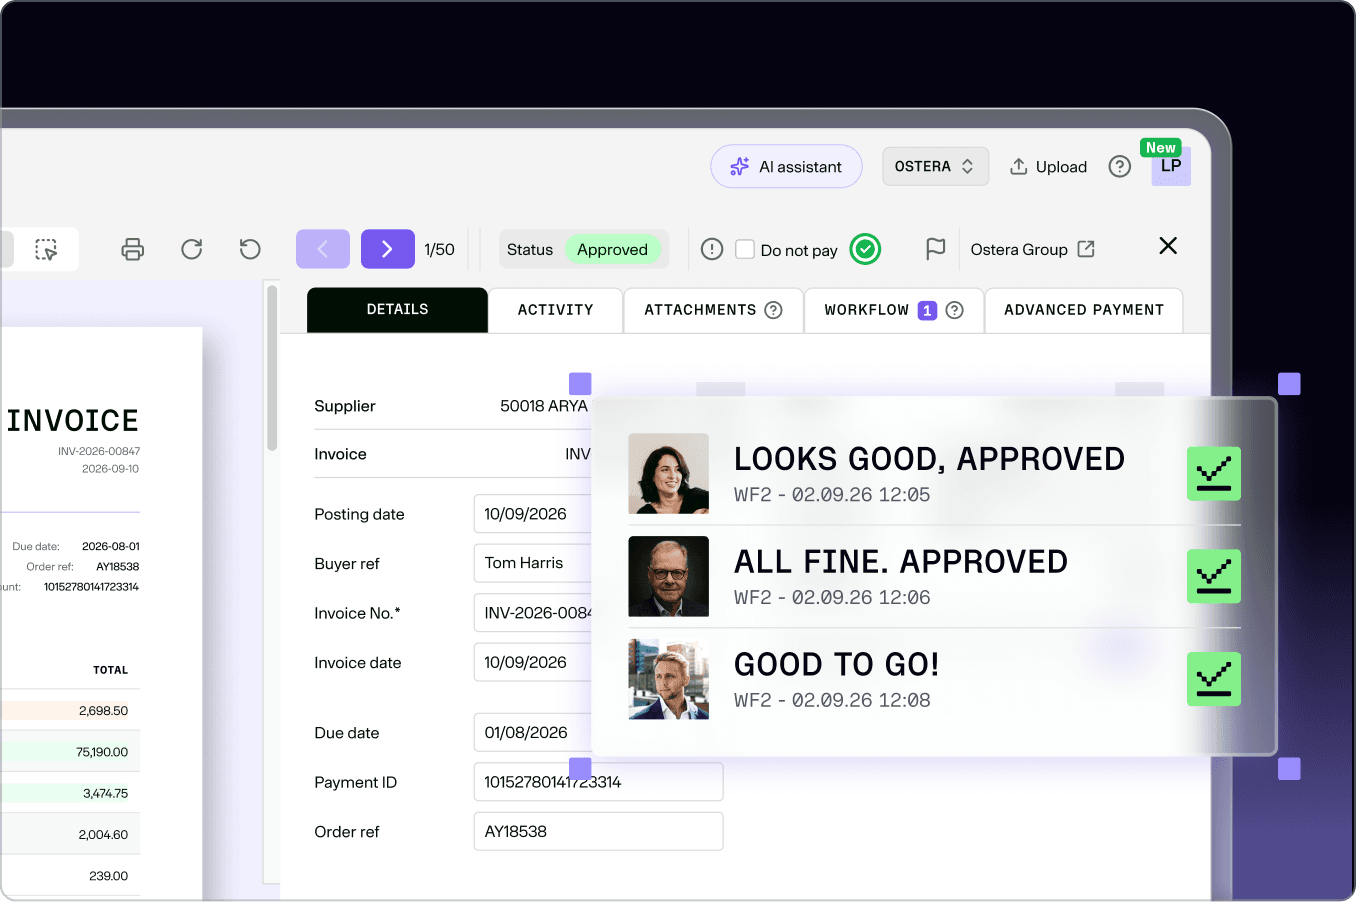
Task: Click the exclamation warning icon
Action: click(x=712, y=249)
